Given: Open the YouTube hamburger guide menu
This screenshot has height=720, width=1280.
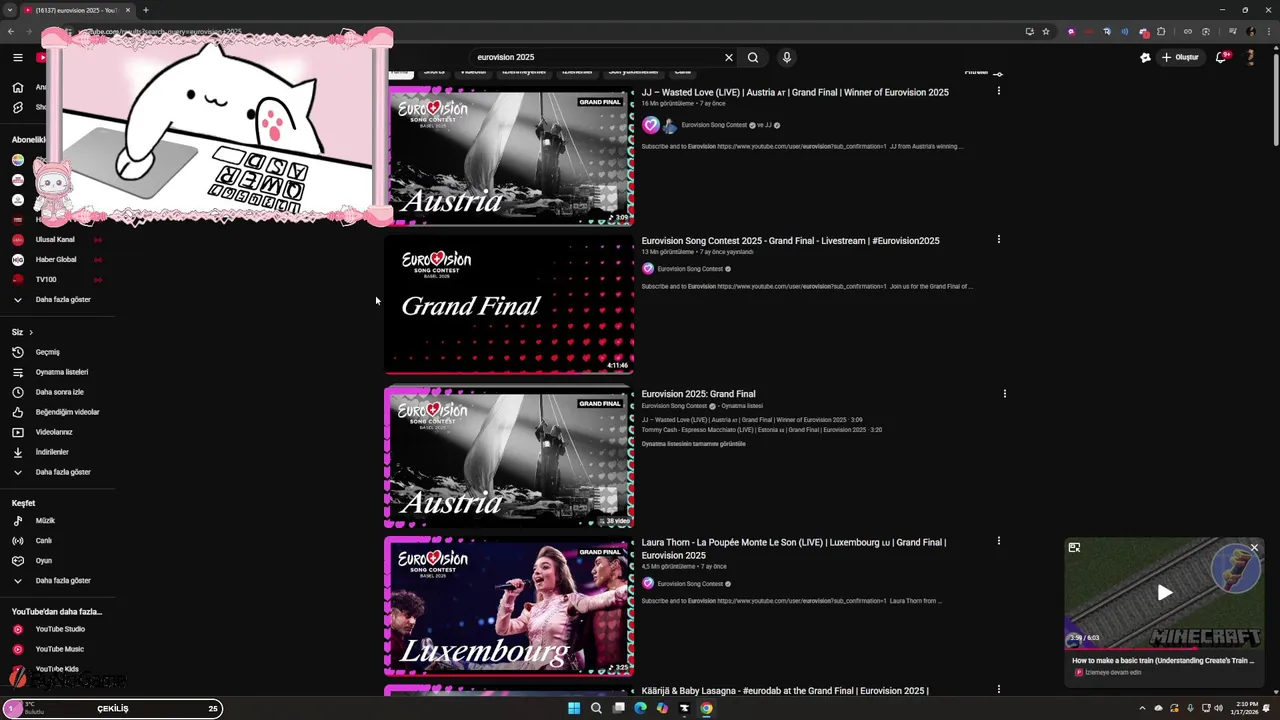Looking at the screenshot, I should tap(17, 57).
